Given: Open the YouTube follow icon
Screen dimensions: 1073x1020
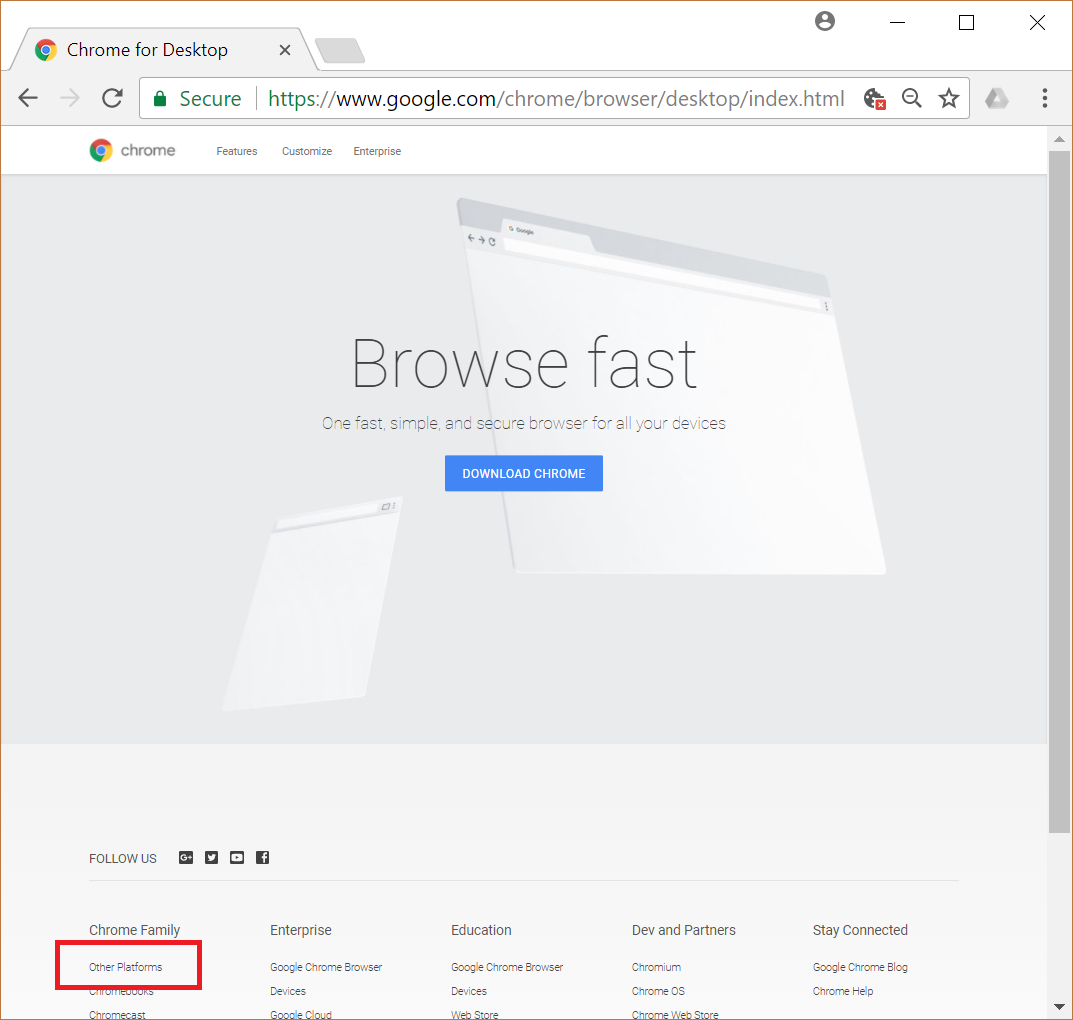Looking at the screenshot, I should pyautogui.click(x=237, y=858).
